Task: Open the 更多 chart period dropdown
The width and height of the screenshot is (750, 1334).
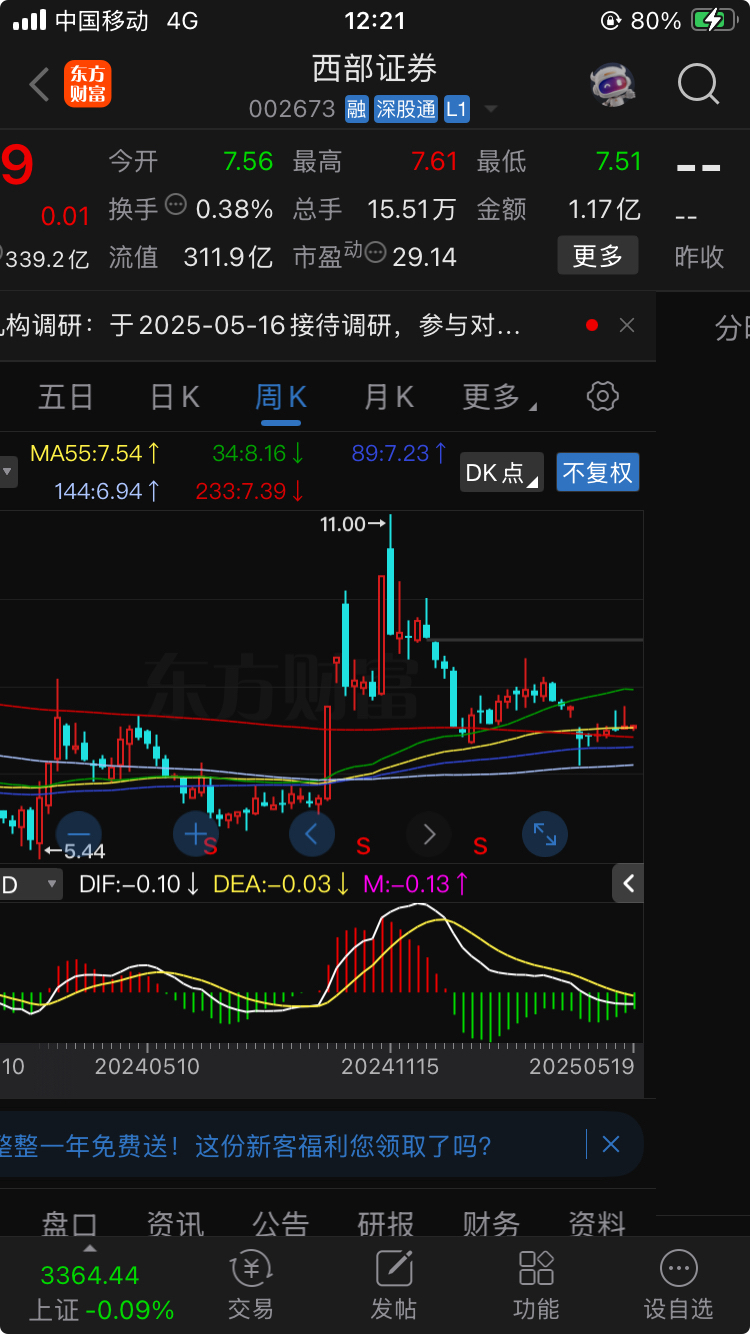Action: pyautogui.click(x=499, y=397)
